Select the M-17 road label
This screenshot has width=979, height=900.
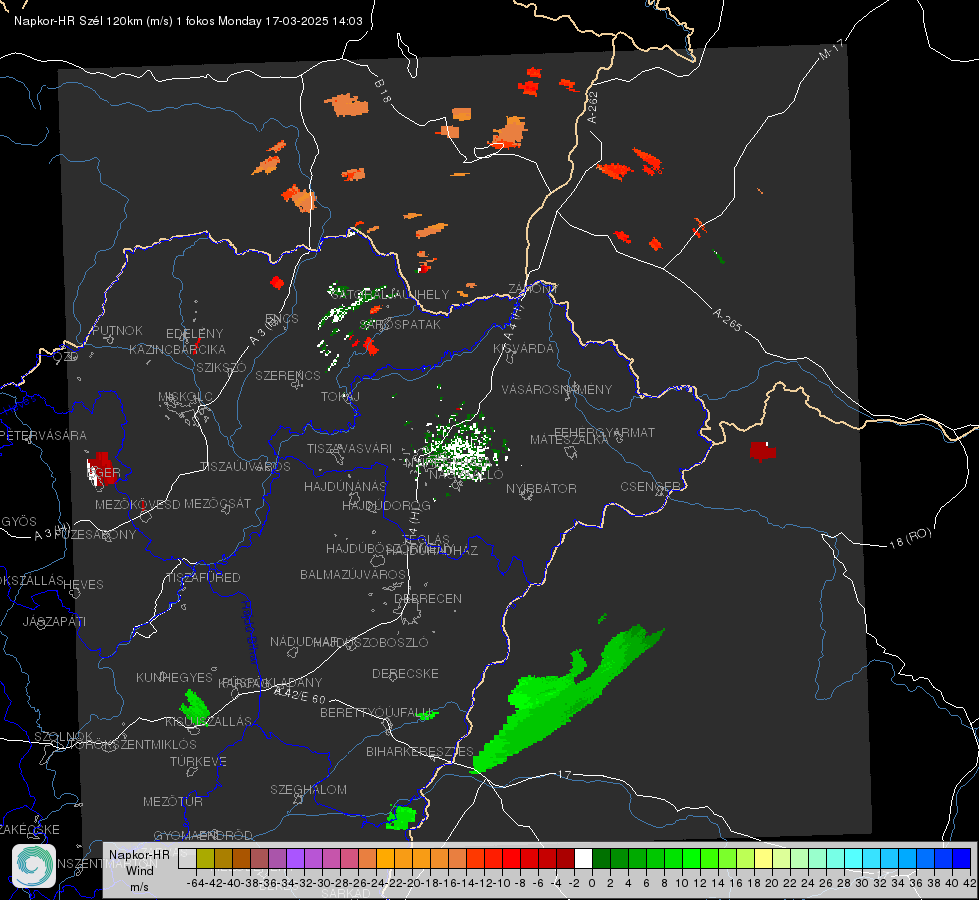[x=831, y=49]
